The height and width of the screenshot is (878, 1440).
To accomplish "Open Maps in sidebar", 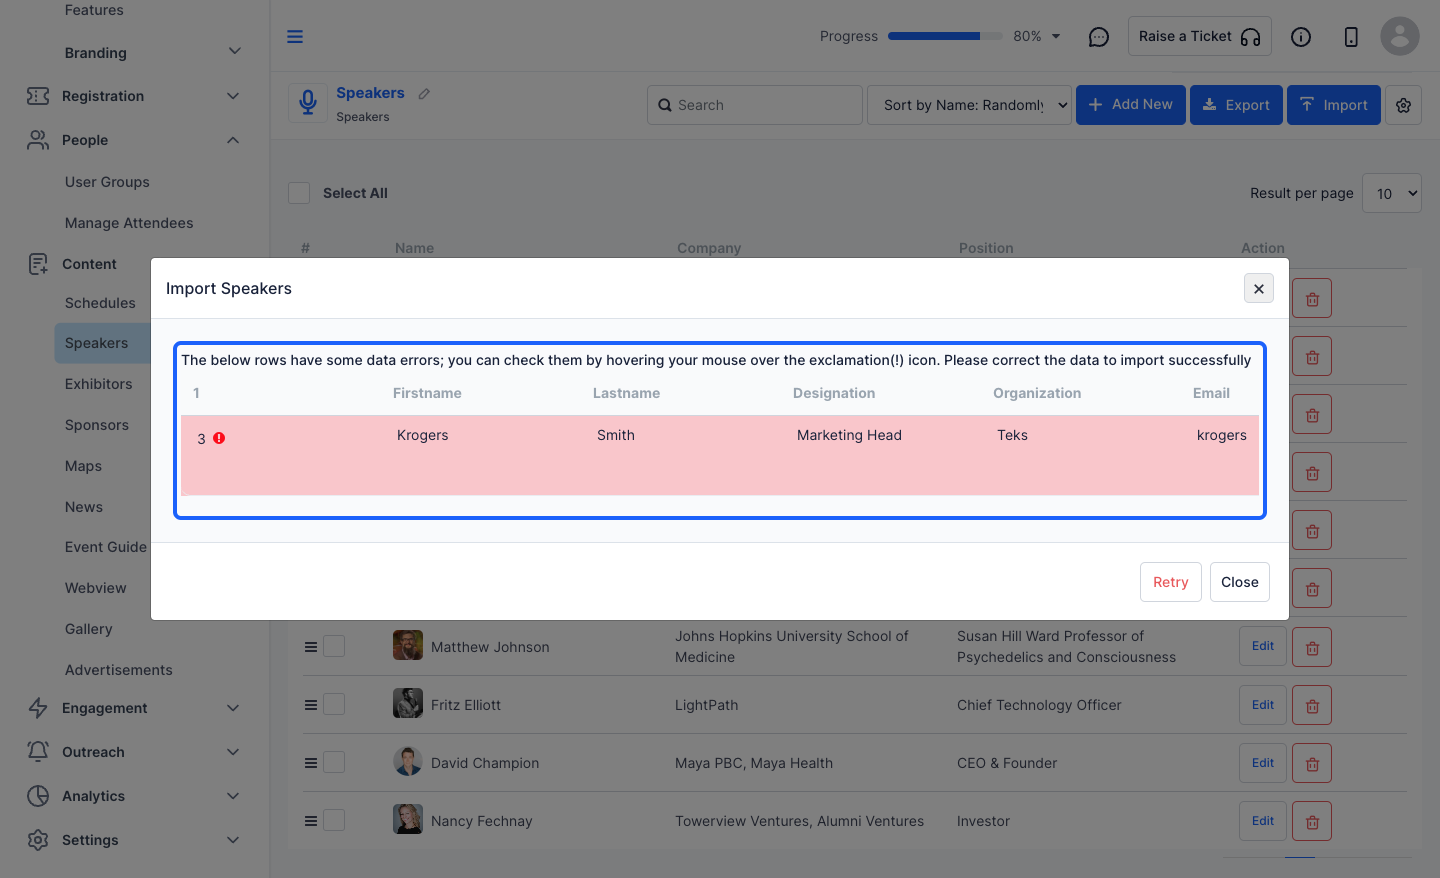I will (83, 466).
